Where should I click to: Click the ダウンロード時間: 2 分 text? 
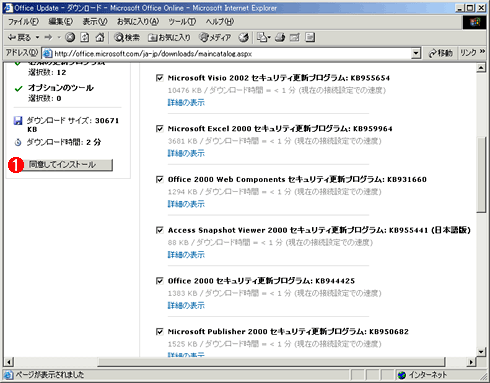[x=64, y=142]
